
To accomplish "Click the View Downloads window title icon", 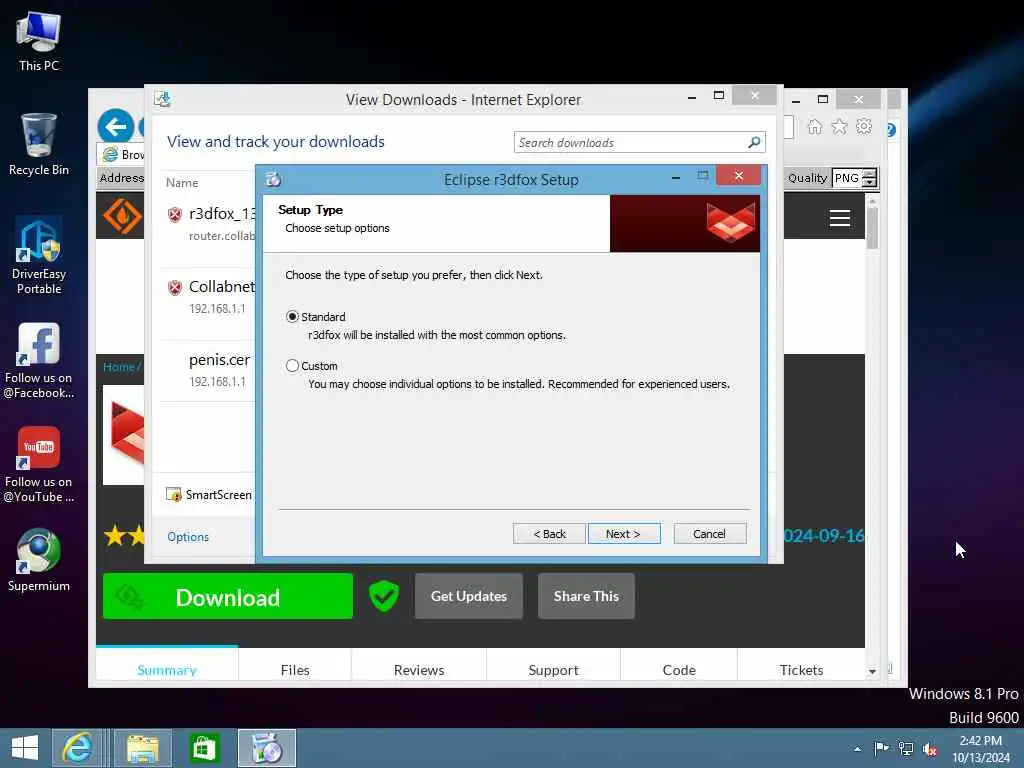I will click(x=163, y=99).
